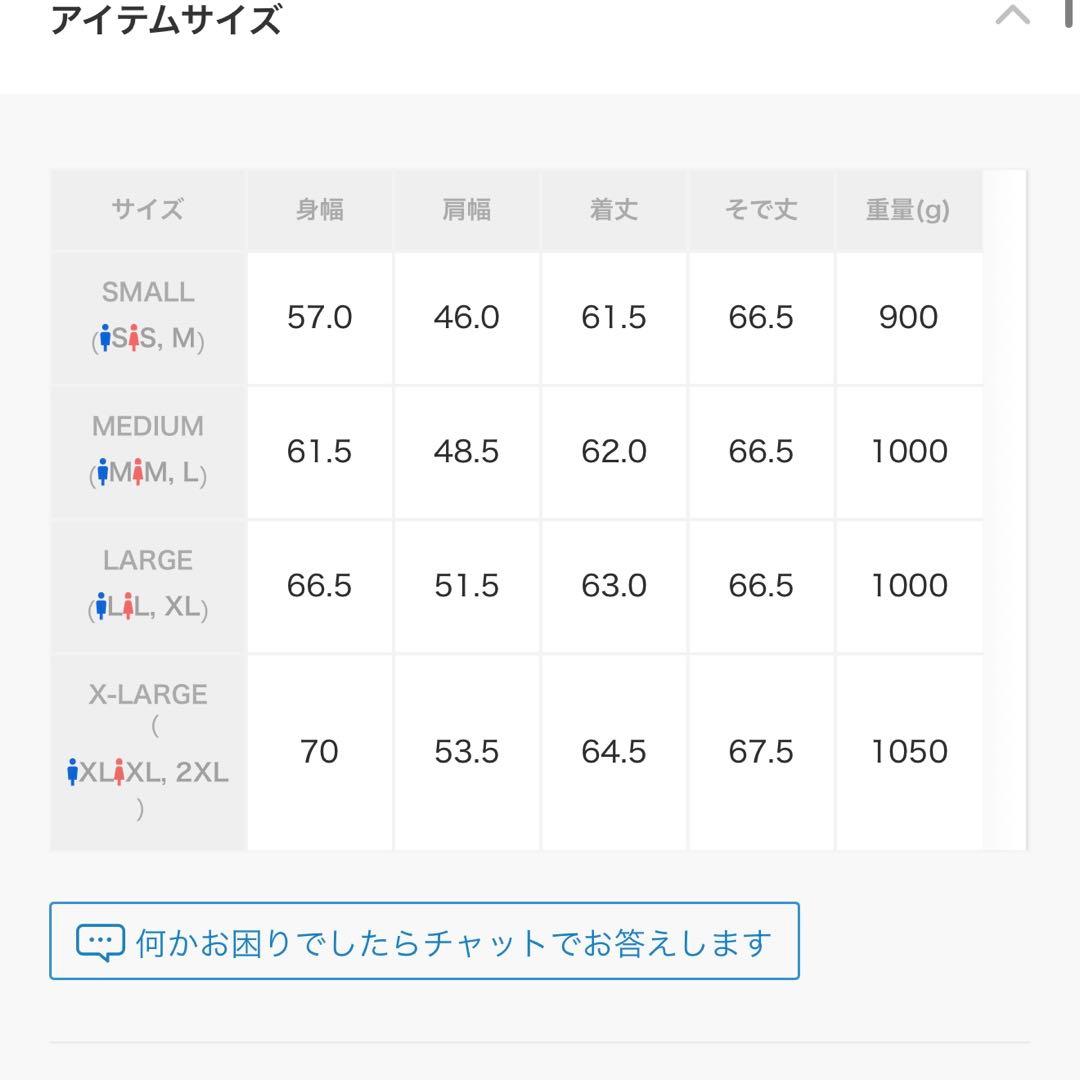Select the 着丈 column header

(x=614, y=210)
